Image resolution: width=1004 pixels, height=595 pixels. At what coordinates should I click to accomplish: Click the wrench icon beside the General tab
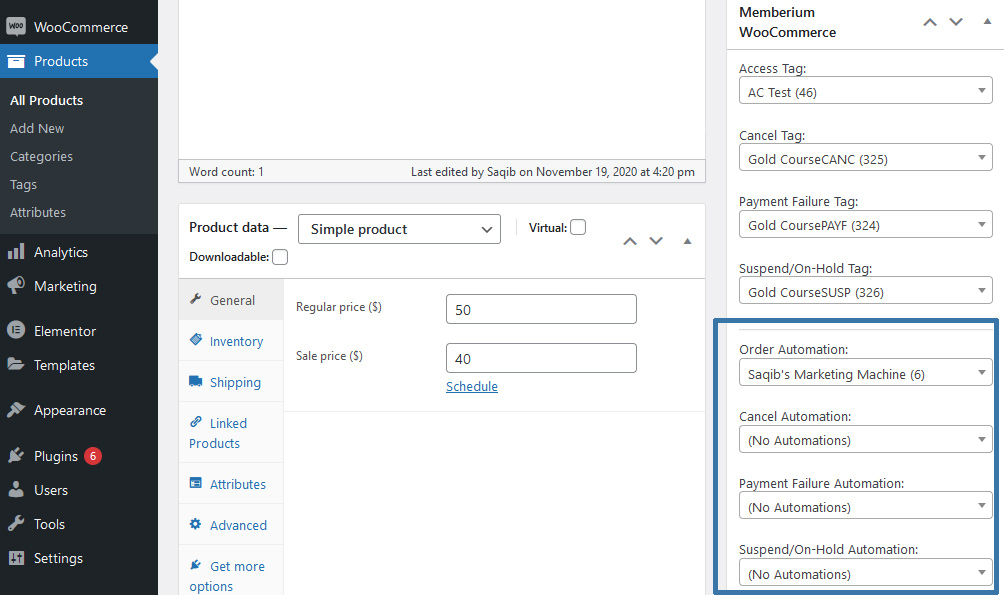[196, 299]
